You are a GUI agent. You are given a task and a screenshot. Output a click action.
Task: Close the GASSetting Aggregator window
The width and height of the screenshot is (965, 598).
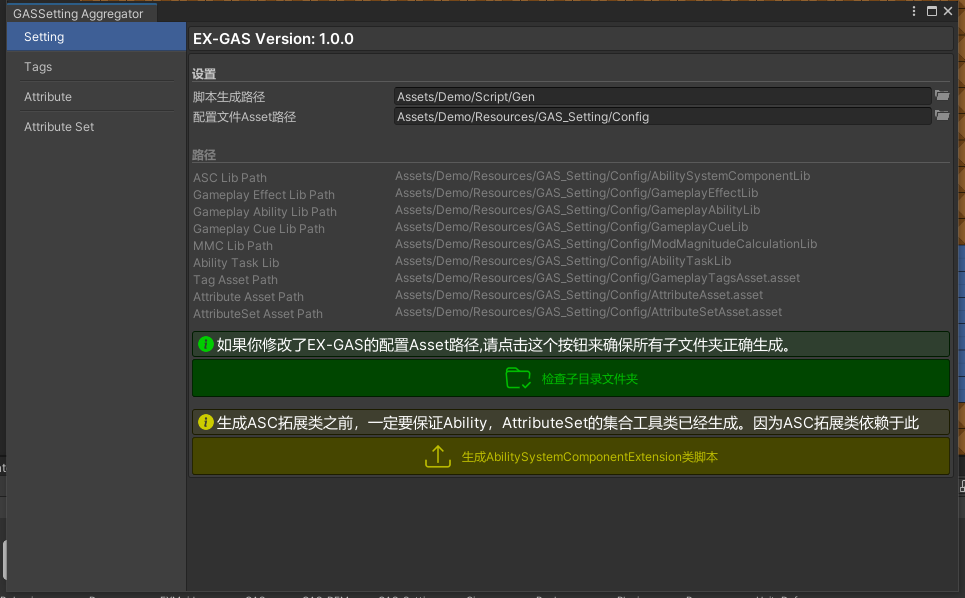(951, 11)
